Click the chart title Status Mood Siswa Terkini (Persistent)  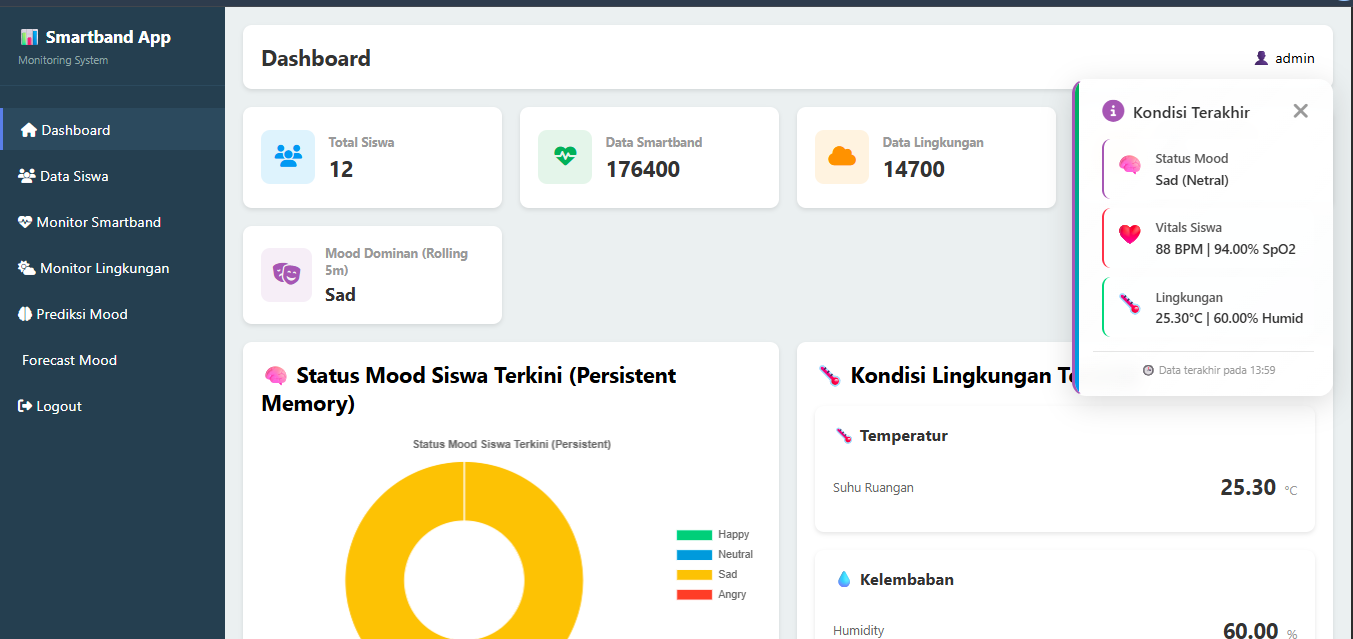(x=512, y=444)
